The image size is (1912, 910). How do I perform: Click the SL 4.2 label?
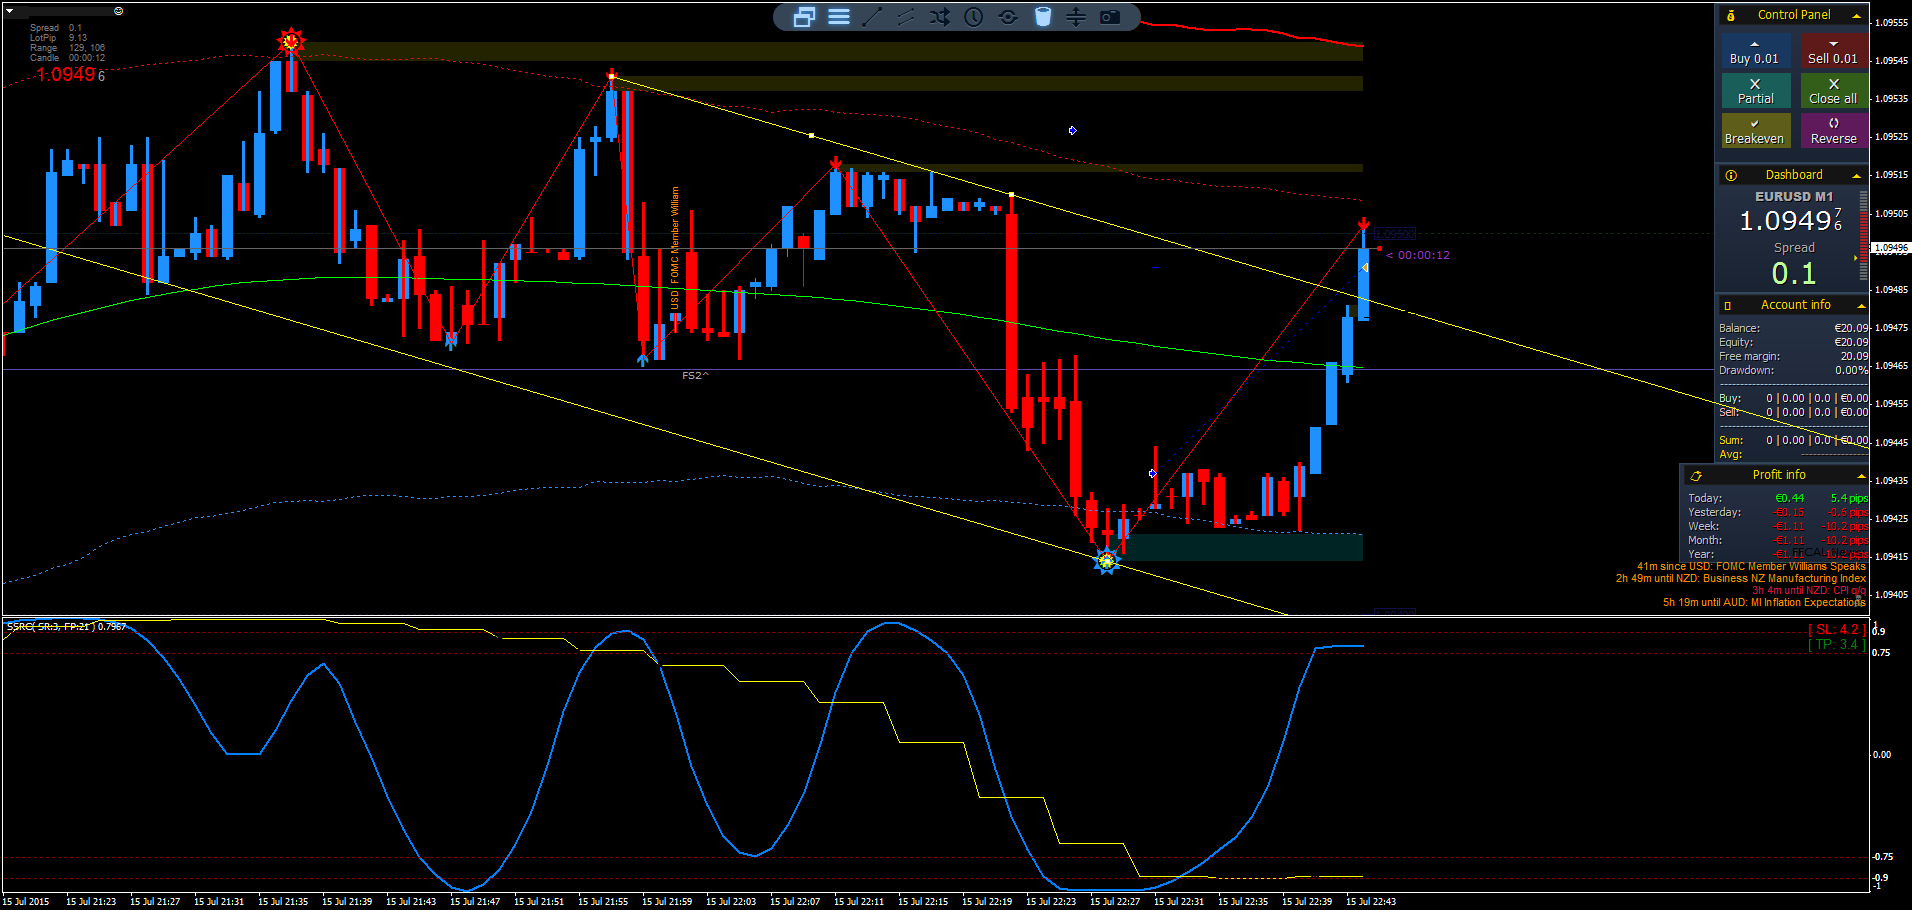(1835, 629)
